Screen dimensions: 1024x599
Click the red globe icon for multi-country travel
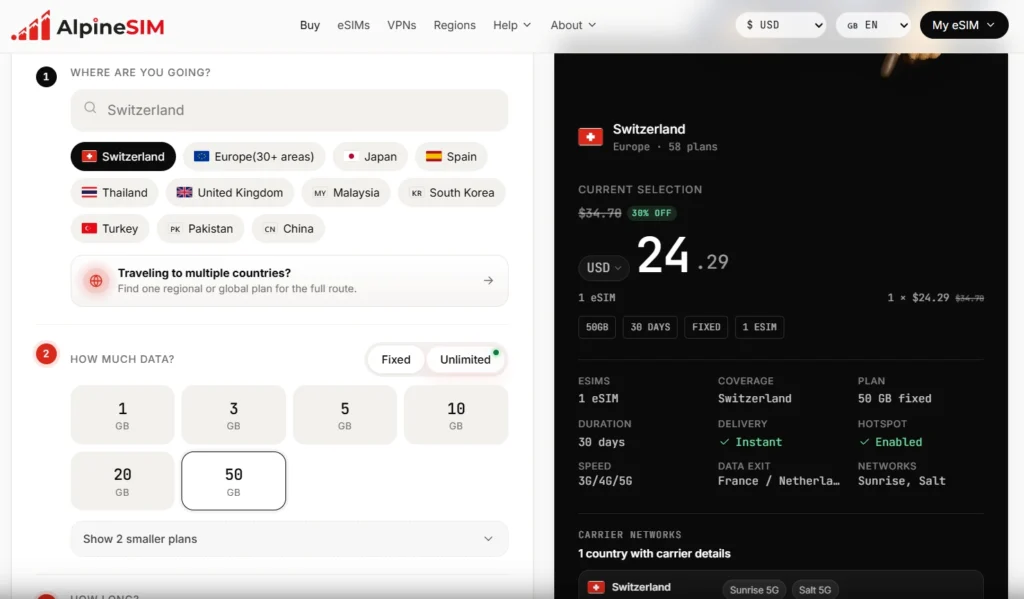pyautogui.click(x=96, y=281)
